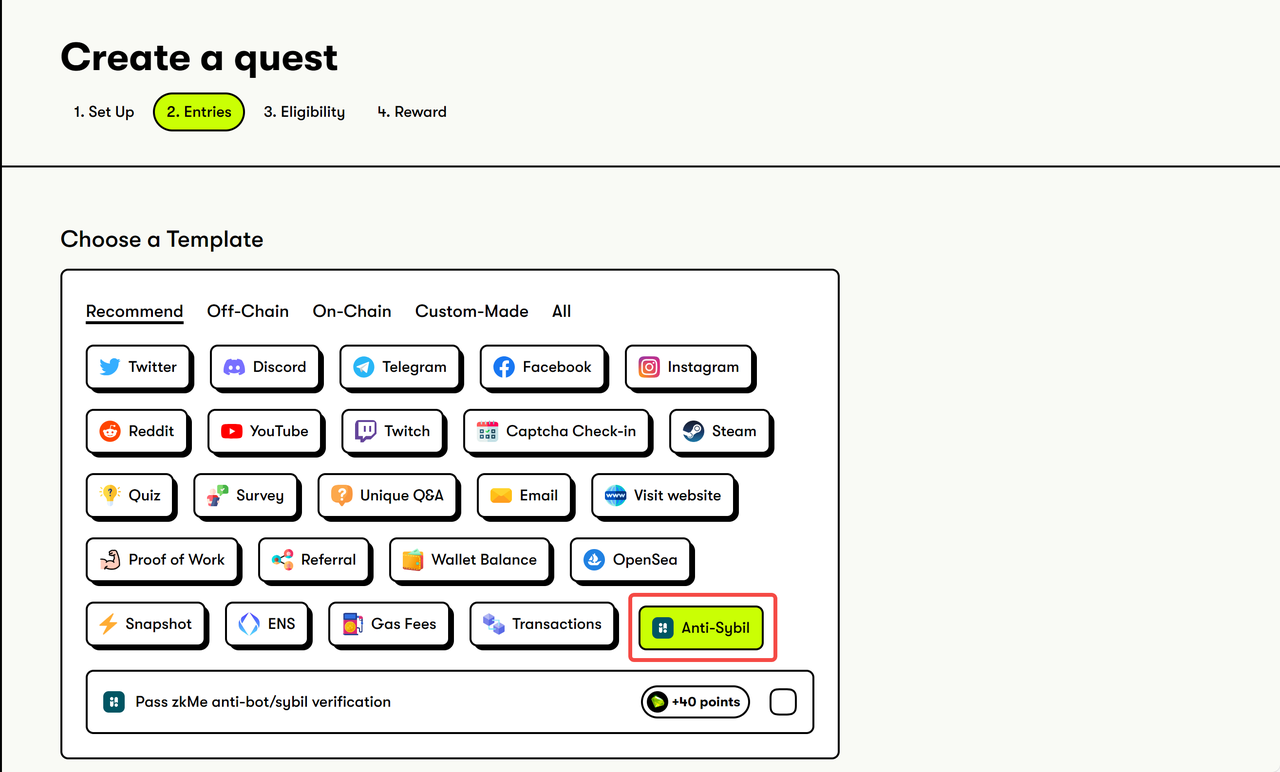Viewport: 1280px width, 772px height.
Task: Go to step 1. Set Up
Action: pyautogui.click(x=104, y=112)
